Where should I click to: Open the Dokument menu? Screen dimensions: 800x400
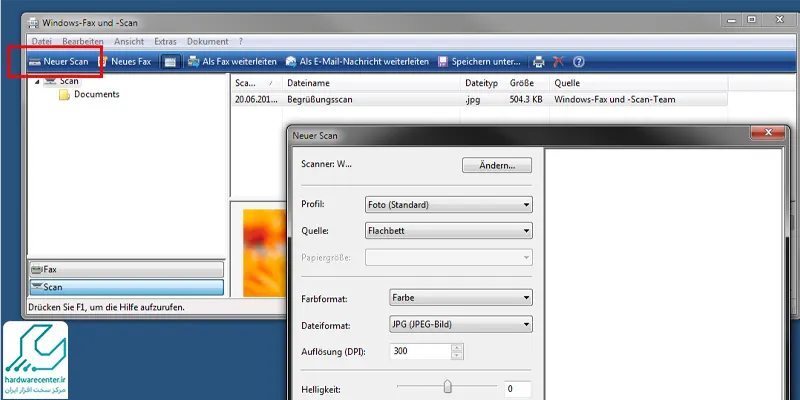coord(208,41)
